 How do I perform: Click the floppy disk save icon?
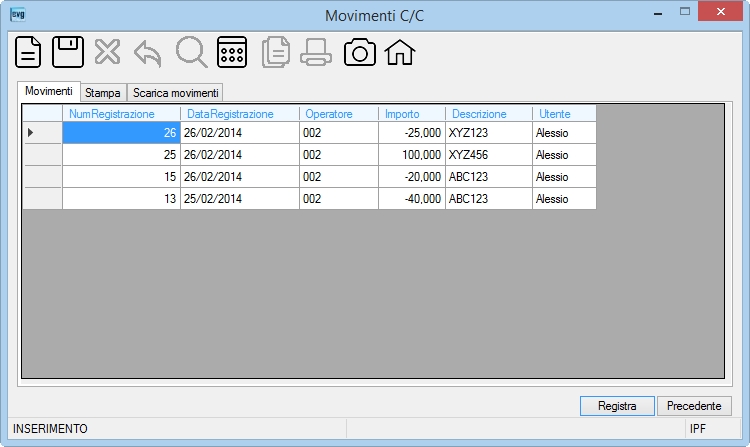pos(67,52)
